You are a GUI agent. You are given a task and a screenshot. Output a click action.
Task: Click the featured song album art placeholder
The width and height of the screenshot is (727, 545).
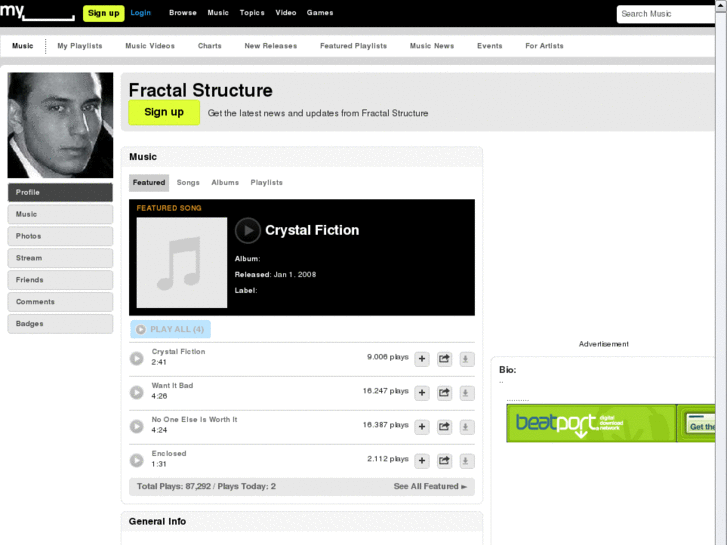[182, 263]
